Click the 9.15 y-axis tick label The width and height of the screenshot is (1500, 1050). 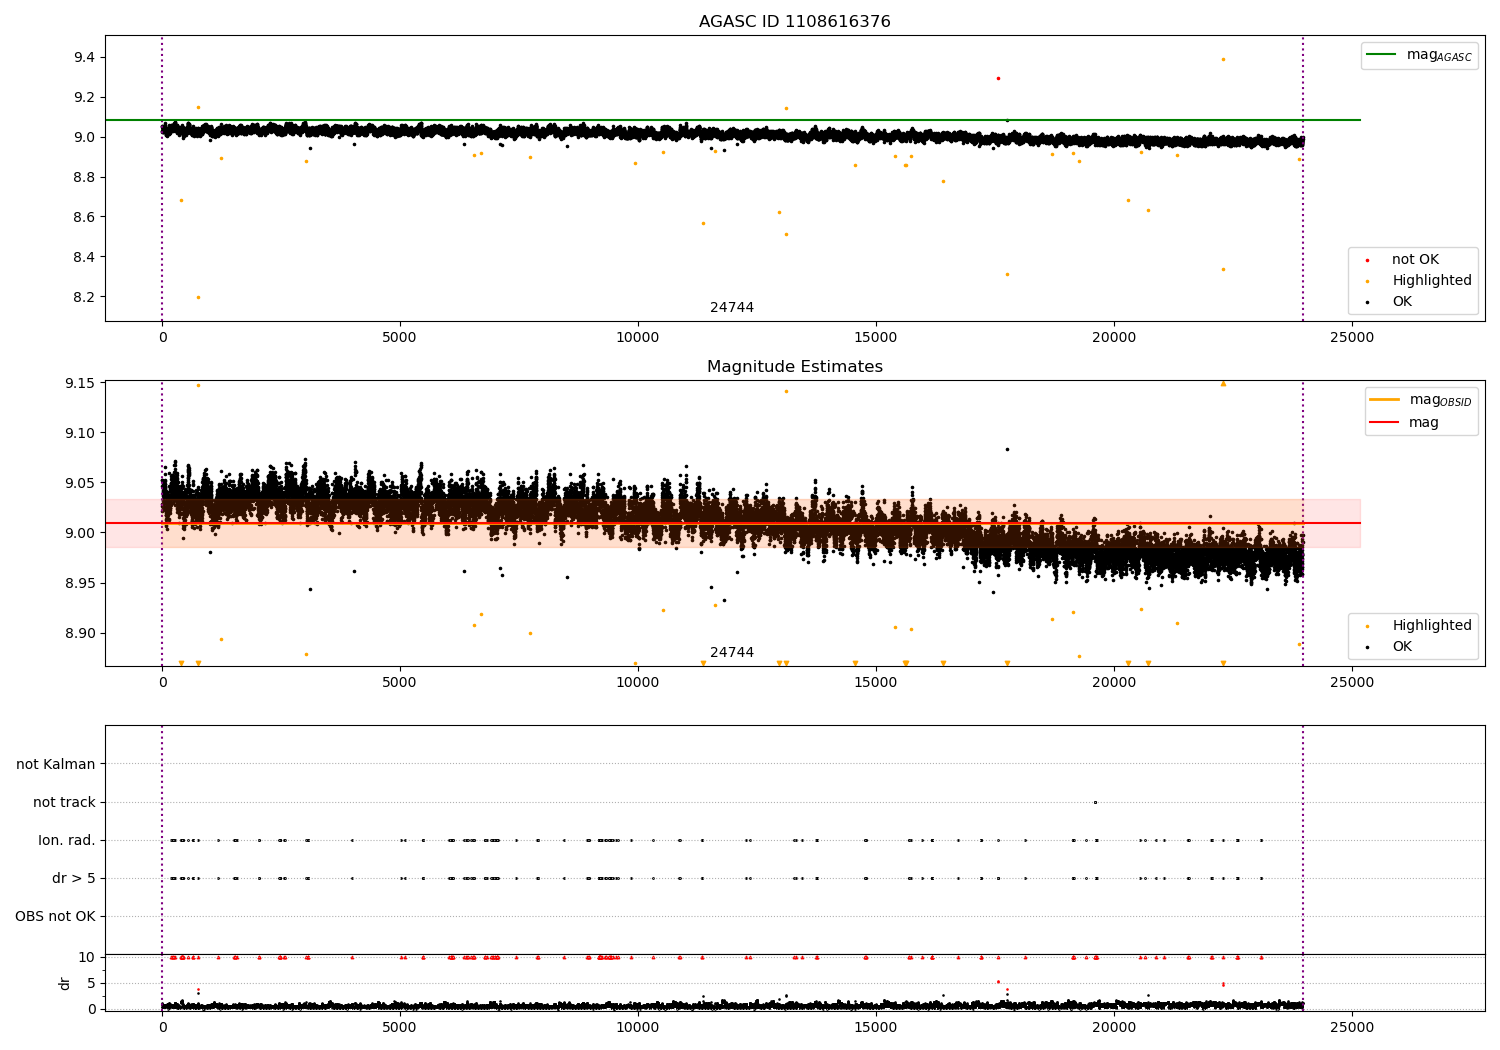tap(80, 384)
